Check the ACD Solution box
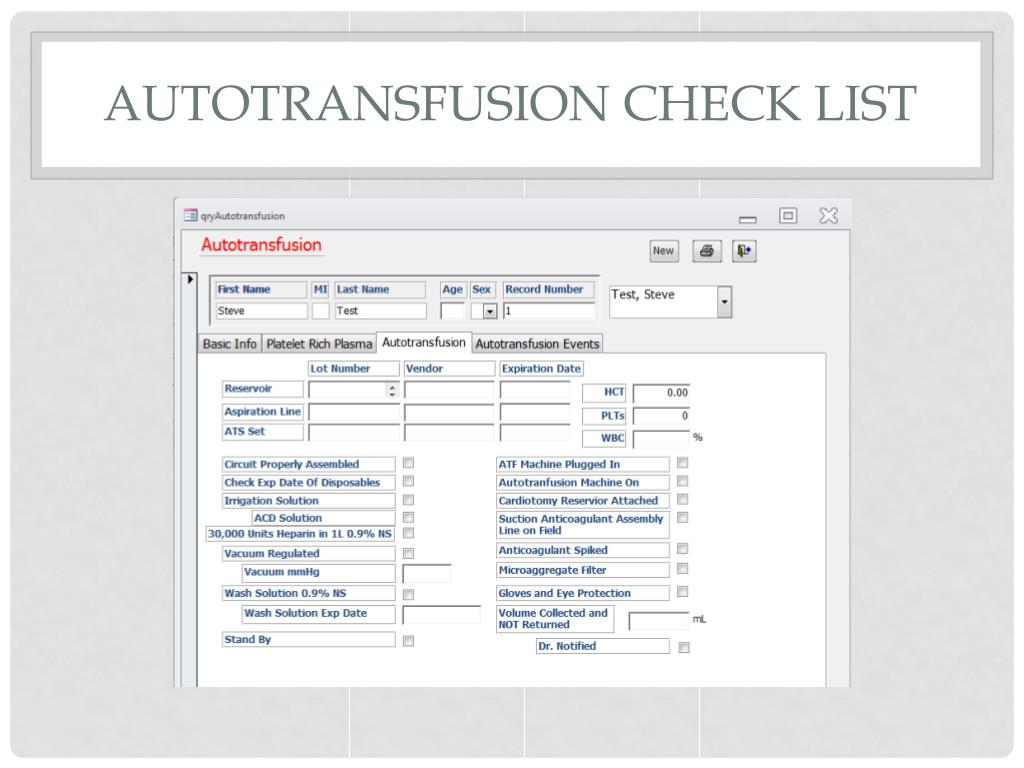The width and height of the screenshot is (1024, 768). [x=409, y=518]
